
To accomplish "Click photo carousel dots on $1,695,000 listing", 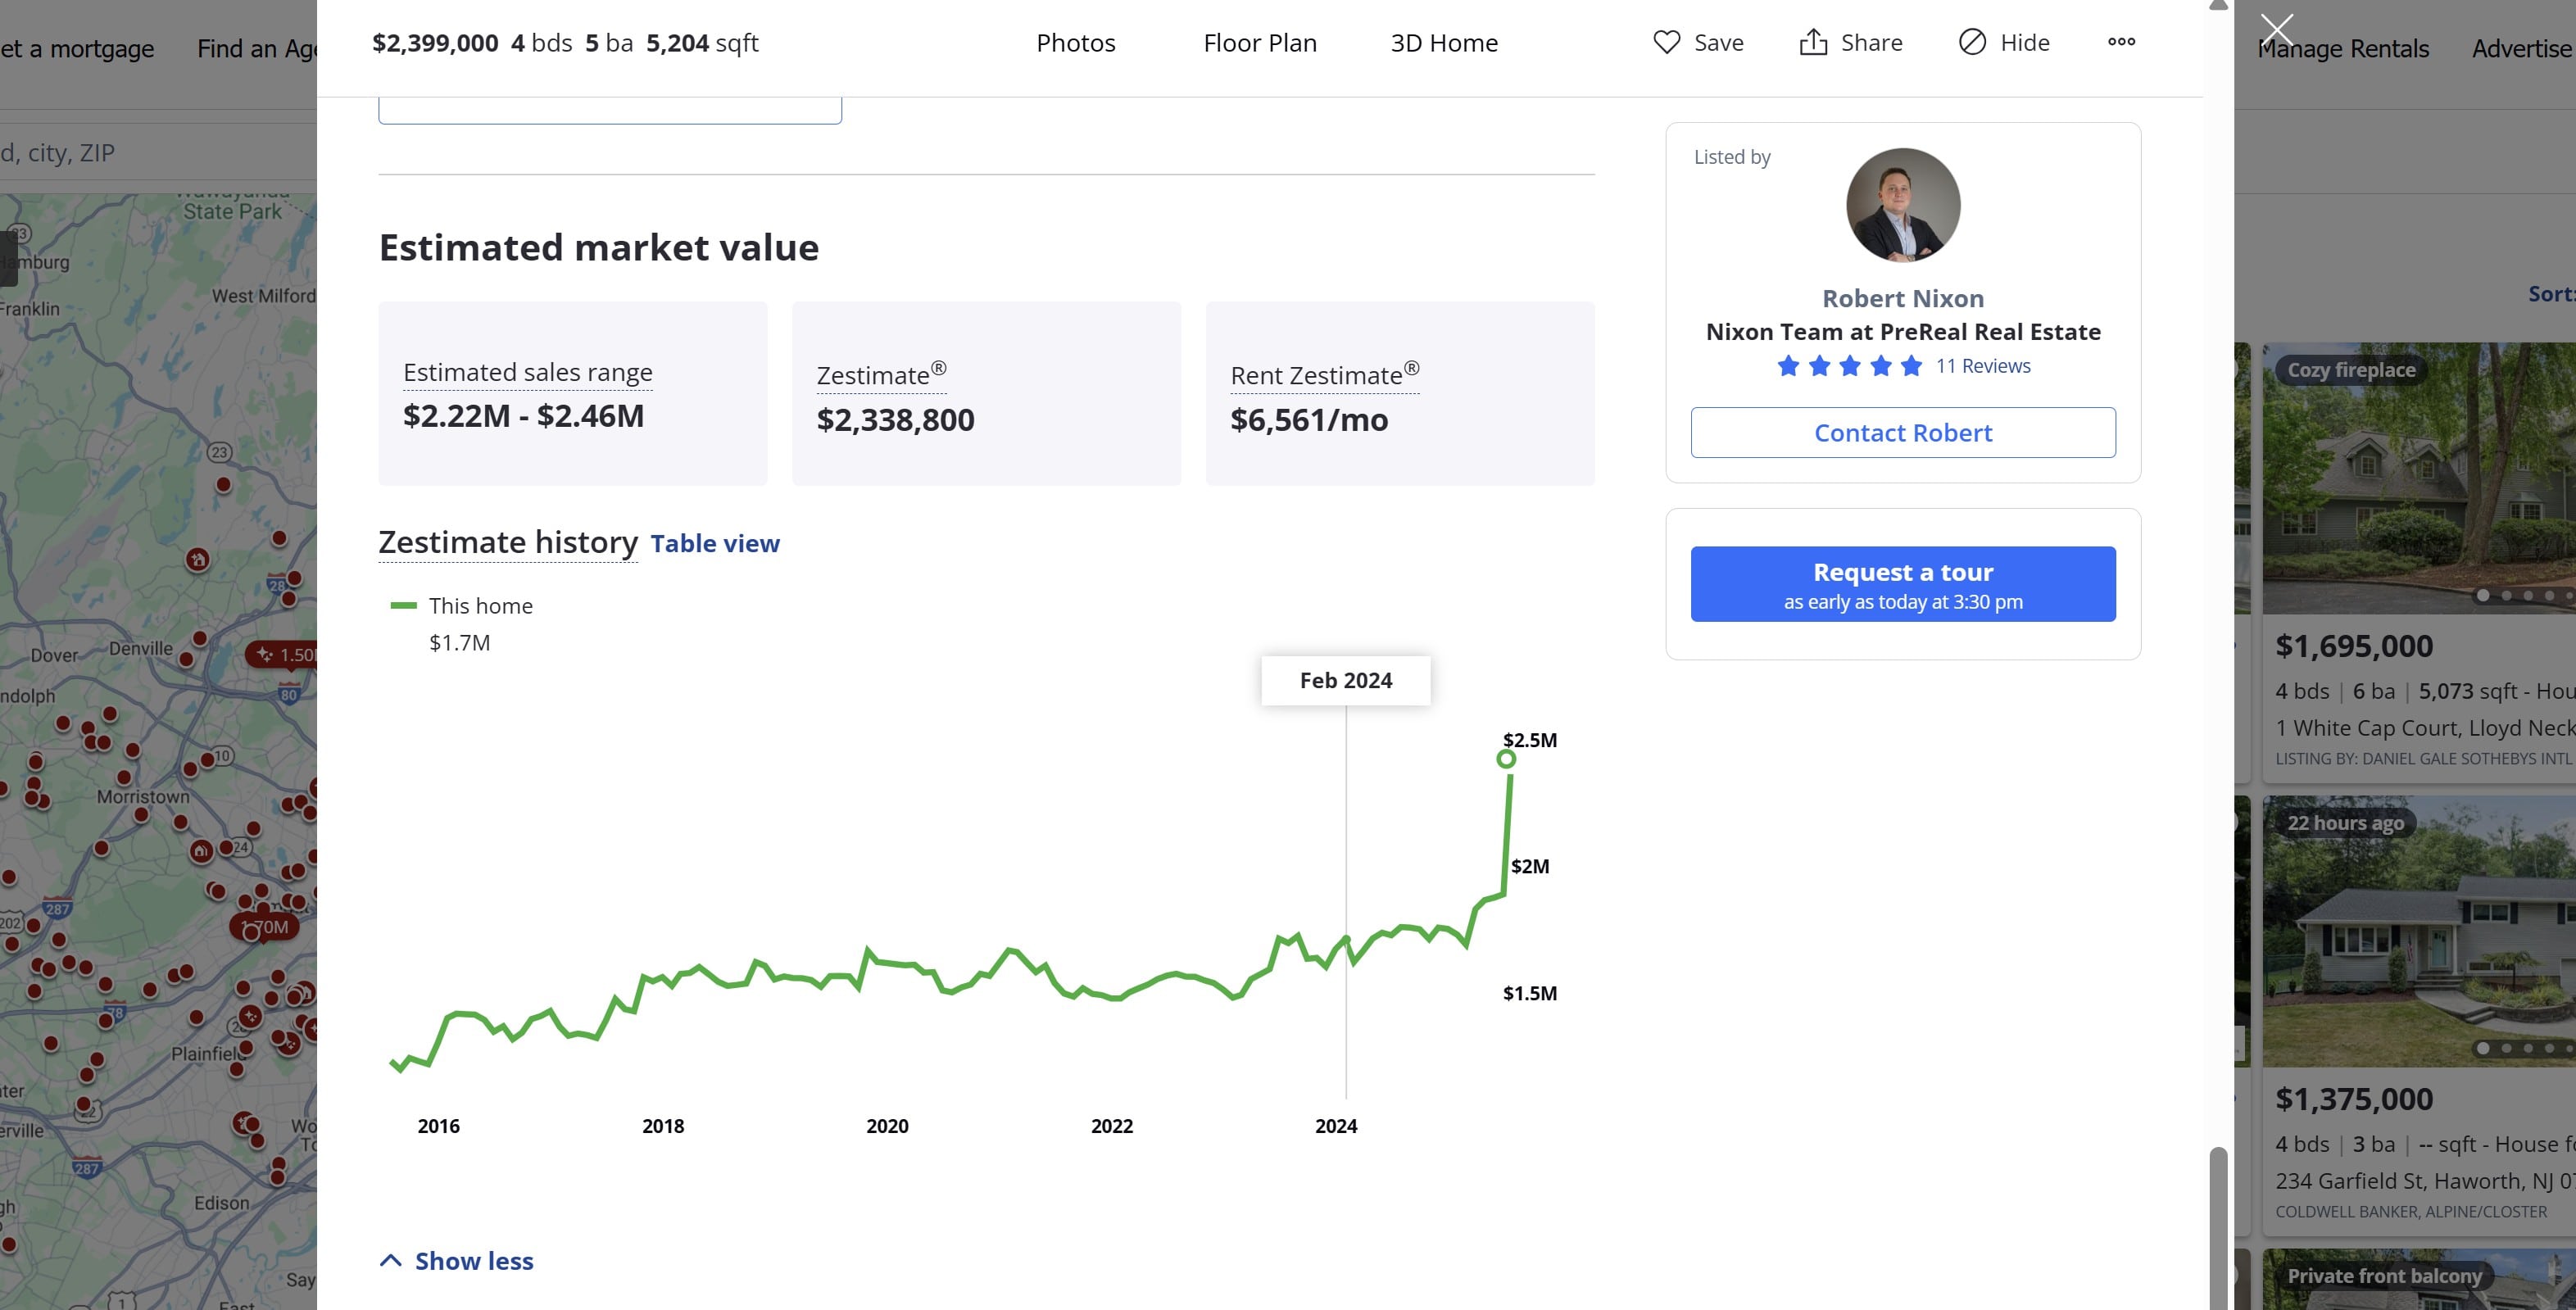I will pos(2526,595).
